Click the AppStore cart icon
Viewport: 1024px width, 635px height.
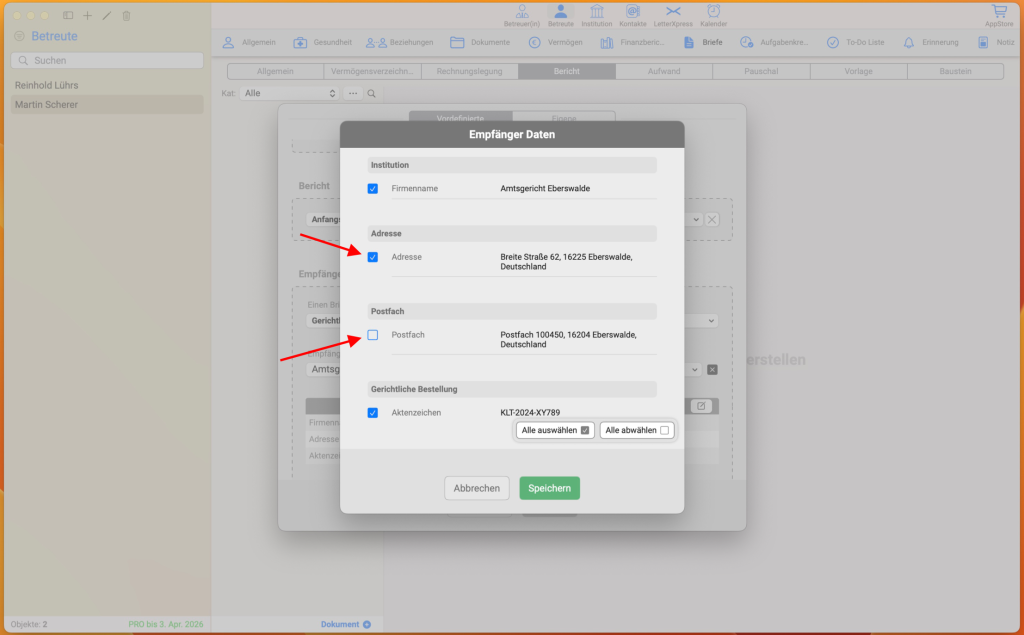pos(998,12)
